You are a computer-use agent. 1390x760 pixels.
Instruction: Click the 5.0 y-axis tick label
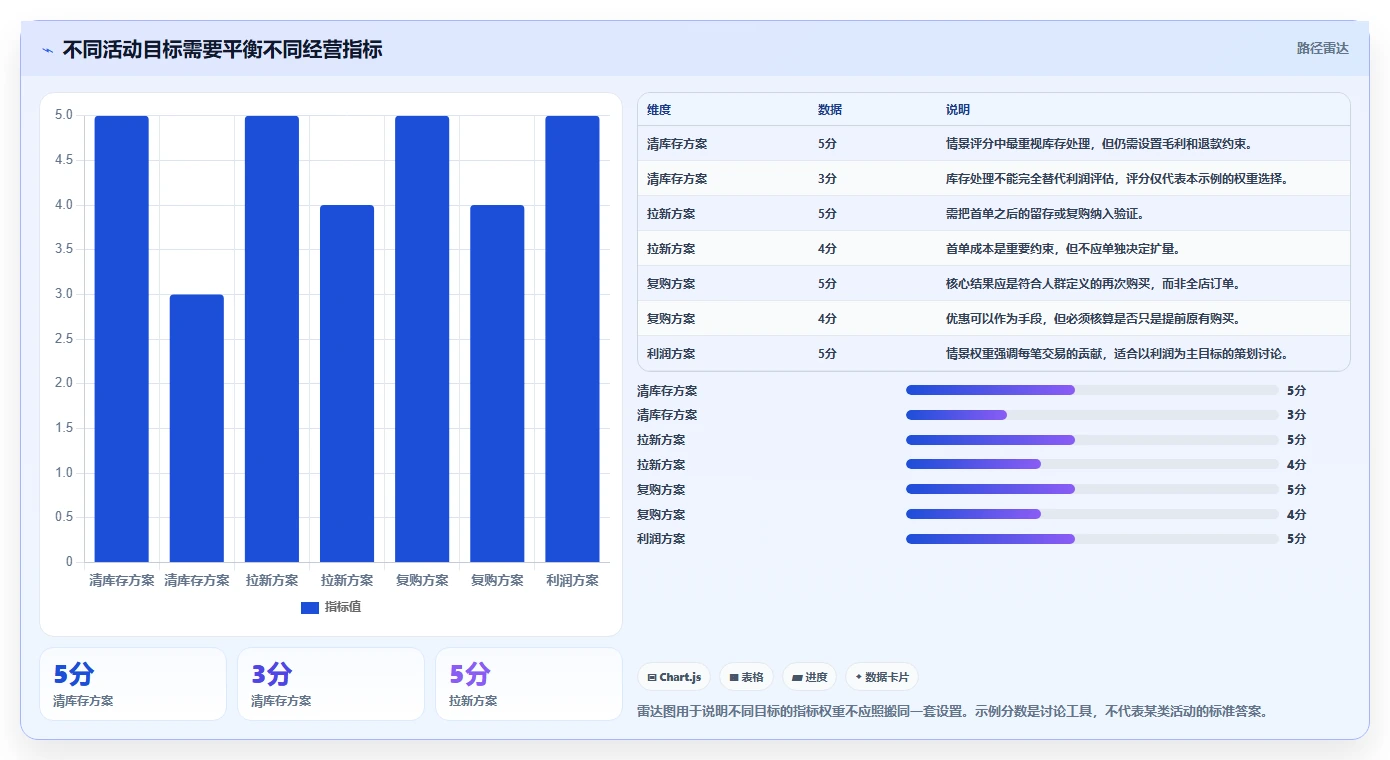[64, 115]
